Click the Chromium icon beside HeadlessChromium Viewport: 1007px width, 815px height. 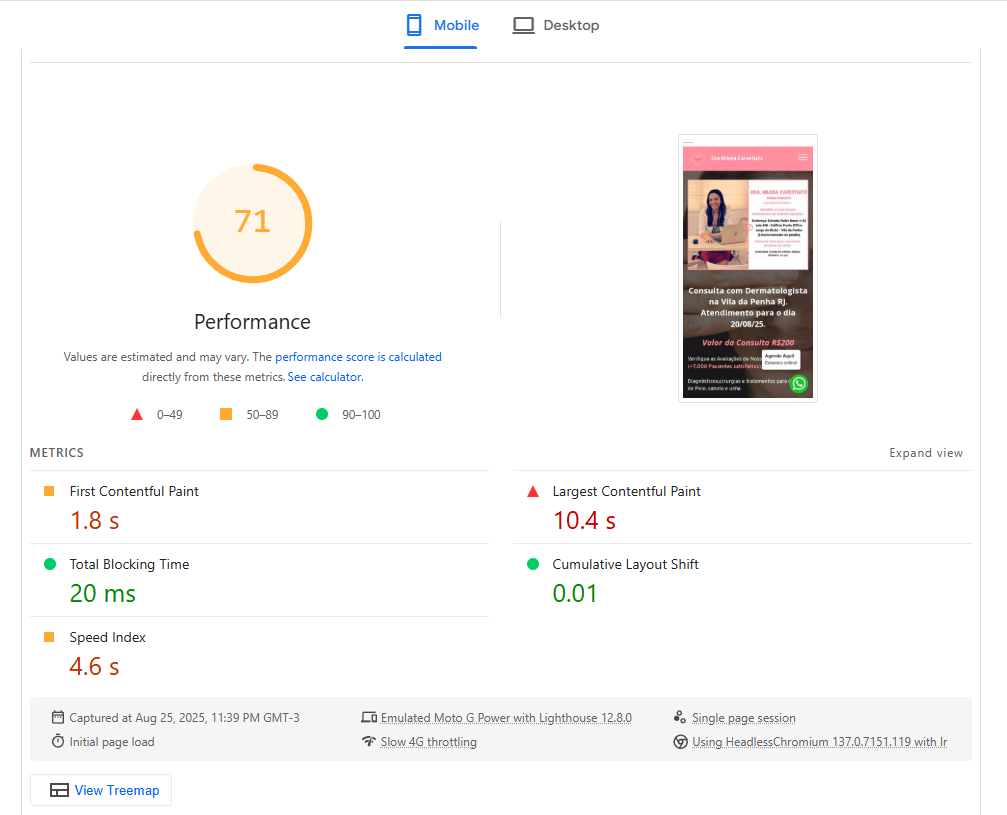coord(680,742)
